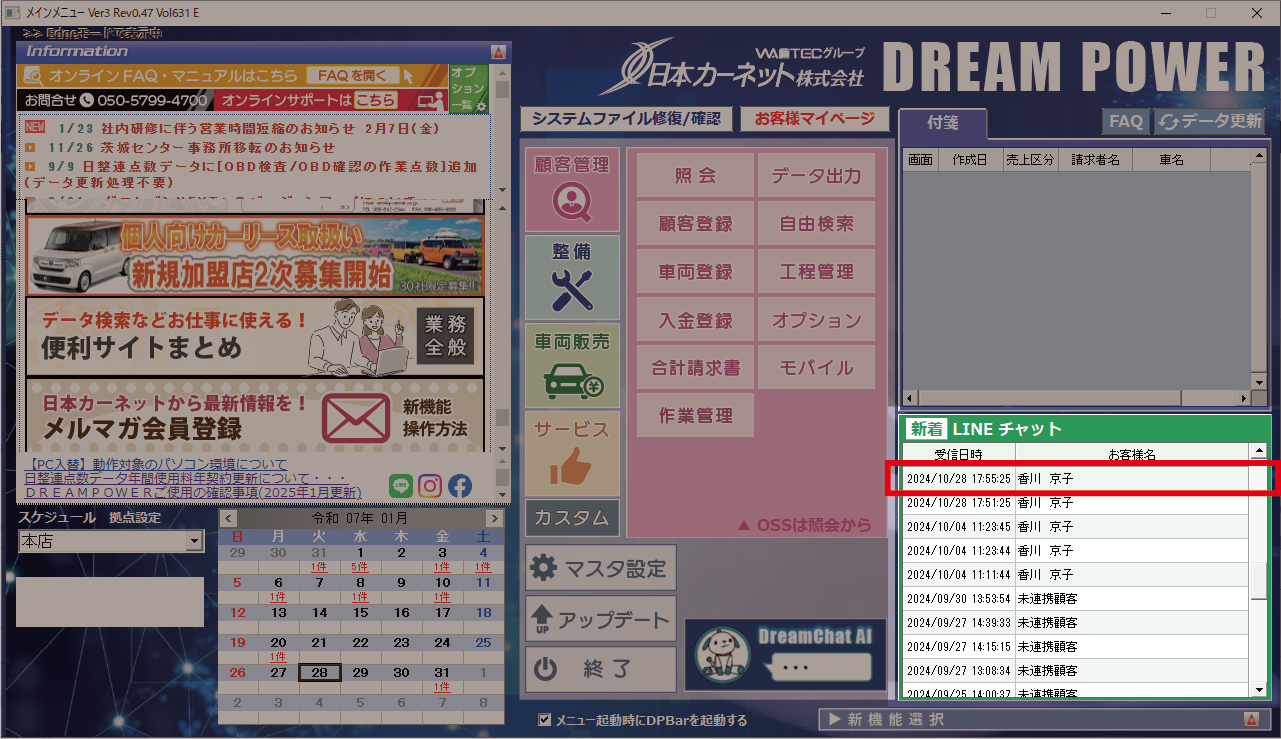Go to previous month in the calendar
The height and width of the screenshot is (739, 1281).
(x=229, y=518)
